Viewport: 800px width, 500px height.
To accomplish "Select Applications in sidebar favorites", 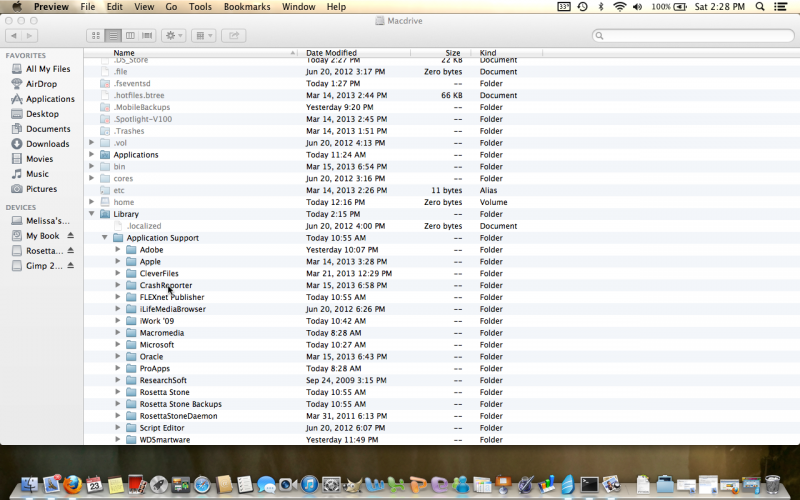I will [50, 99].
